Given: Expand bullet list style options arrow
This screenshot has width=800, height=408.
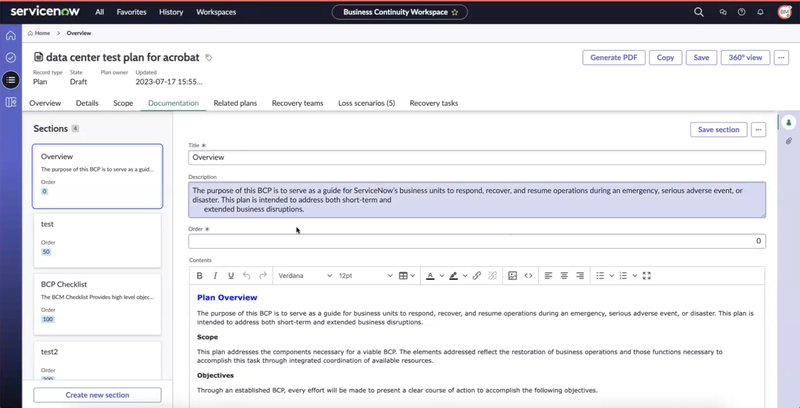Looking at the screenshot, I should point(611,275).
